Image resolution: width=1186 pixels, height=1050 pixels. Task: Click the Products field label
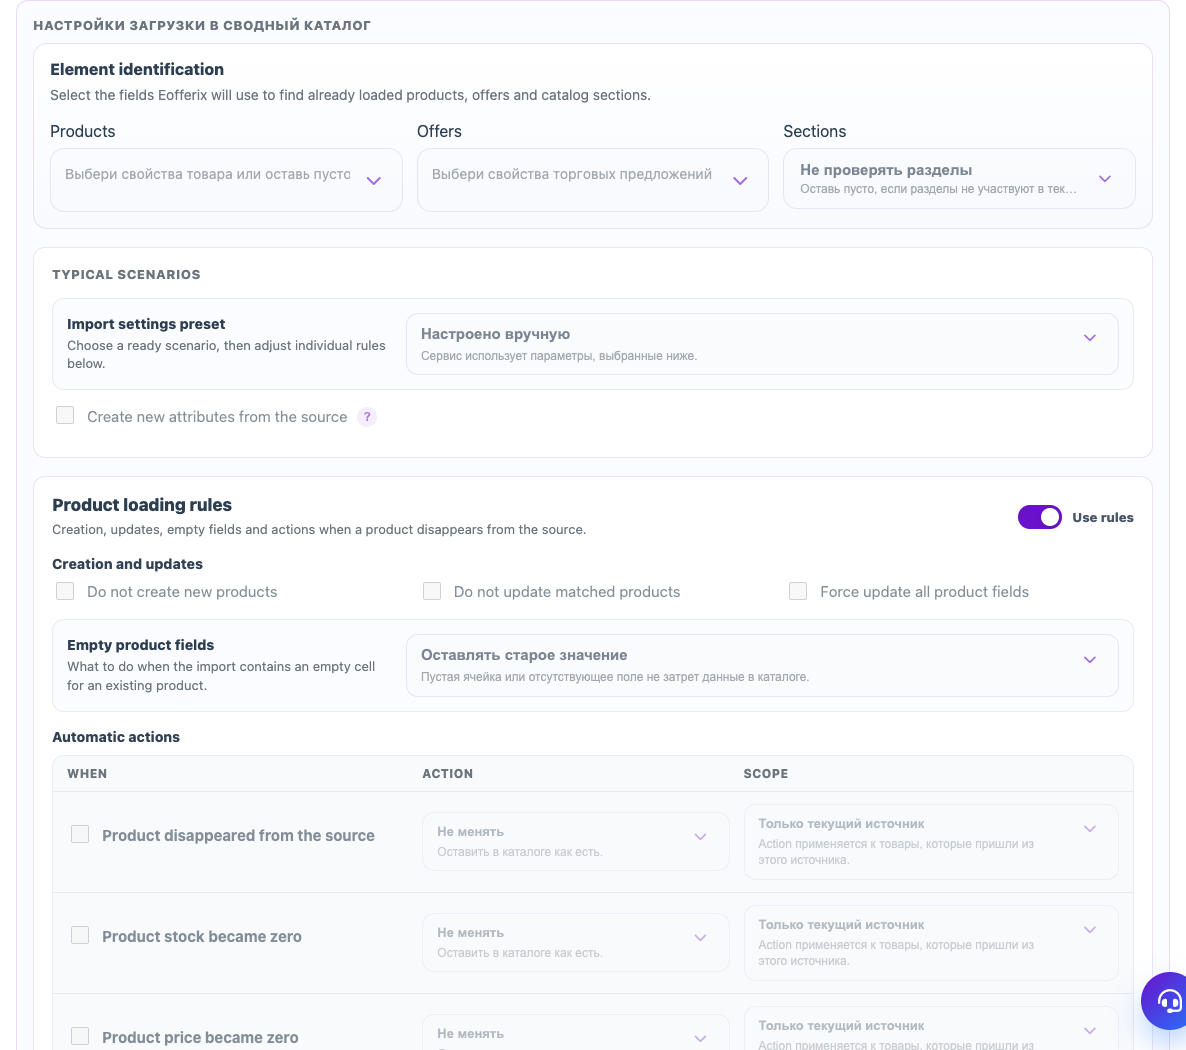tap(82, 132)
